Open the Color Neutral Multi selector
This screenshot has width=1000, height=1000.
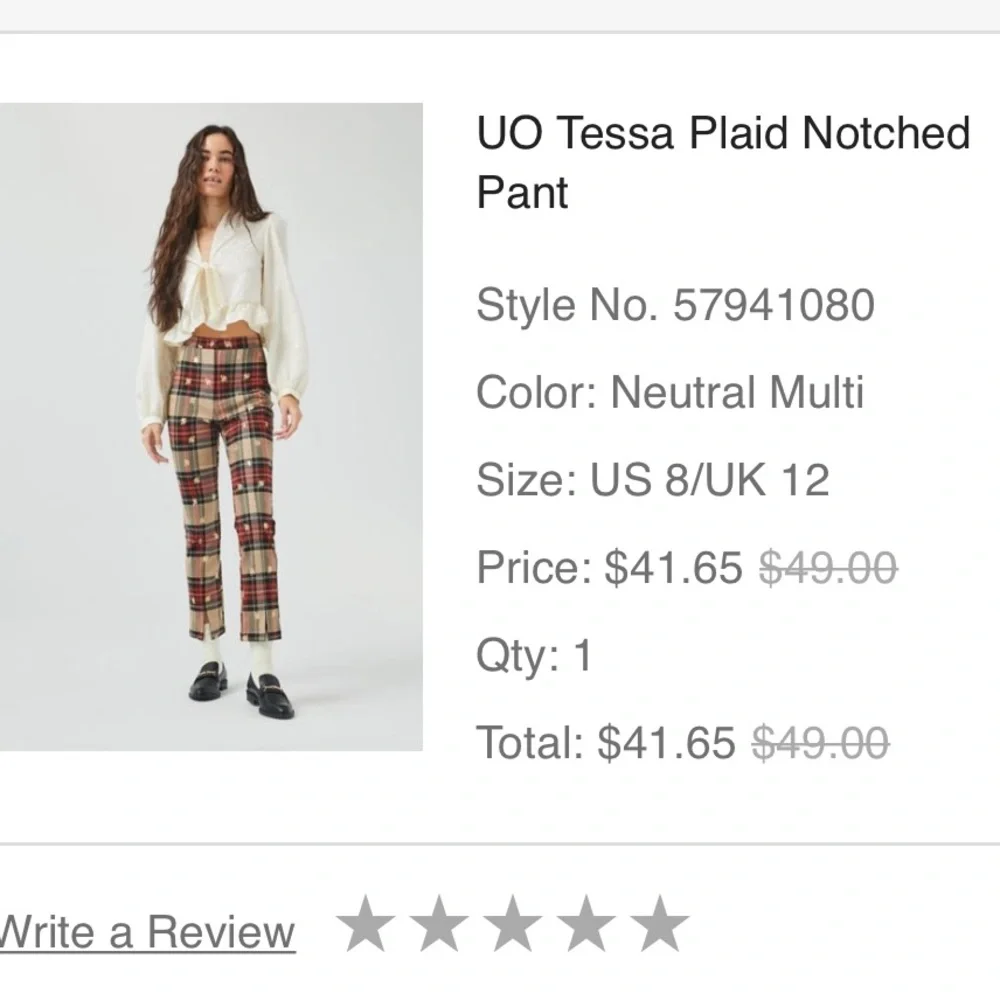pos(670,391)
